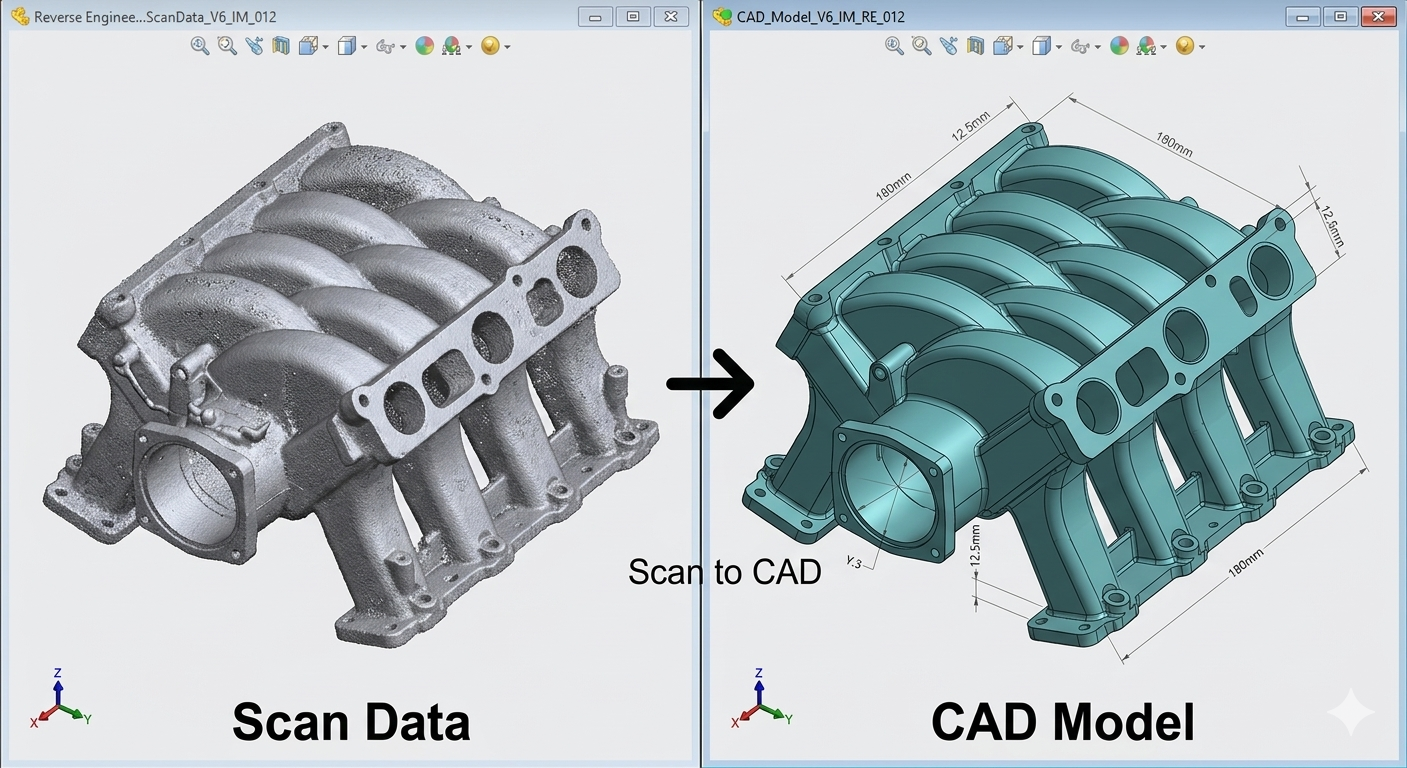
Task: Click the CAD_Model_V6_IM_RE_012 title bar
Action: 1000,17
